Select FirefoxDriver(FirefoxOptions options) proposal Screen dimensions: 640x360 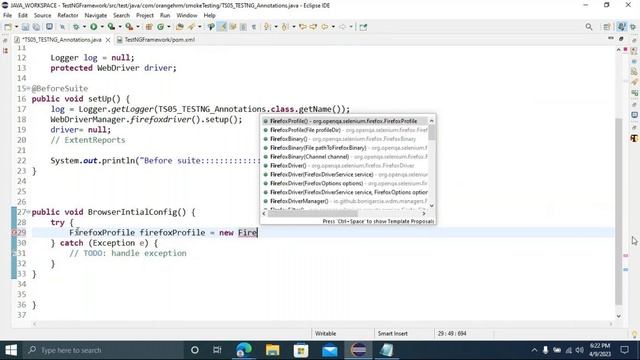344,184
